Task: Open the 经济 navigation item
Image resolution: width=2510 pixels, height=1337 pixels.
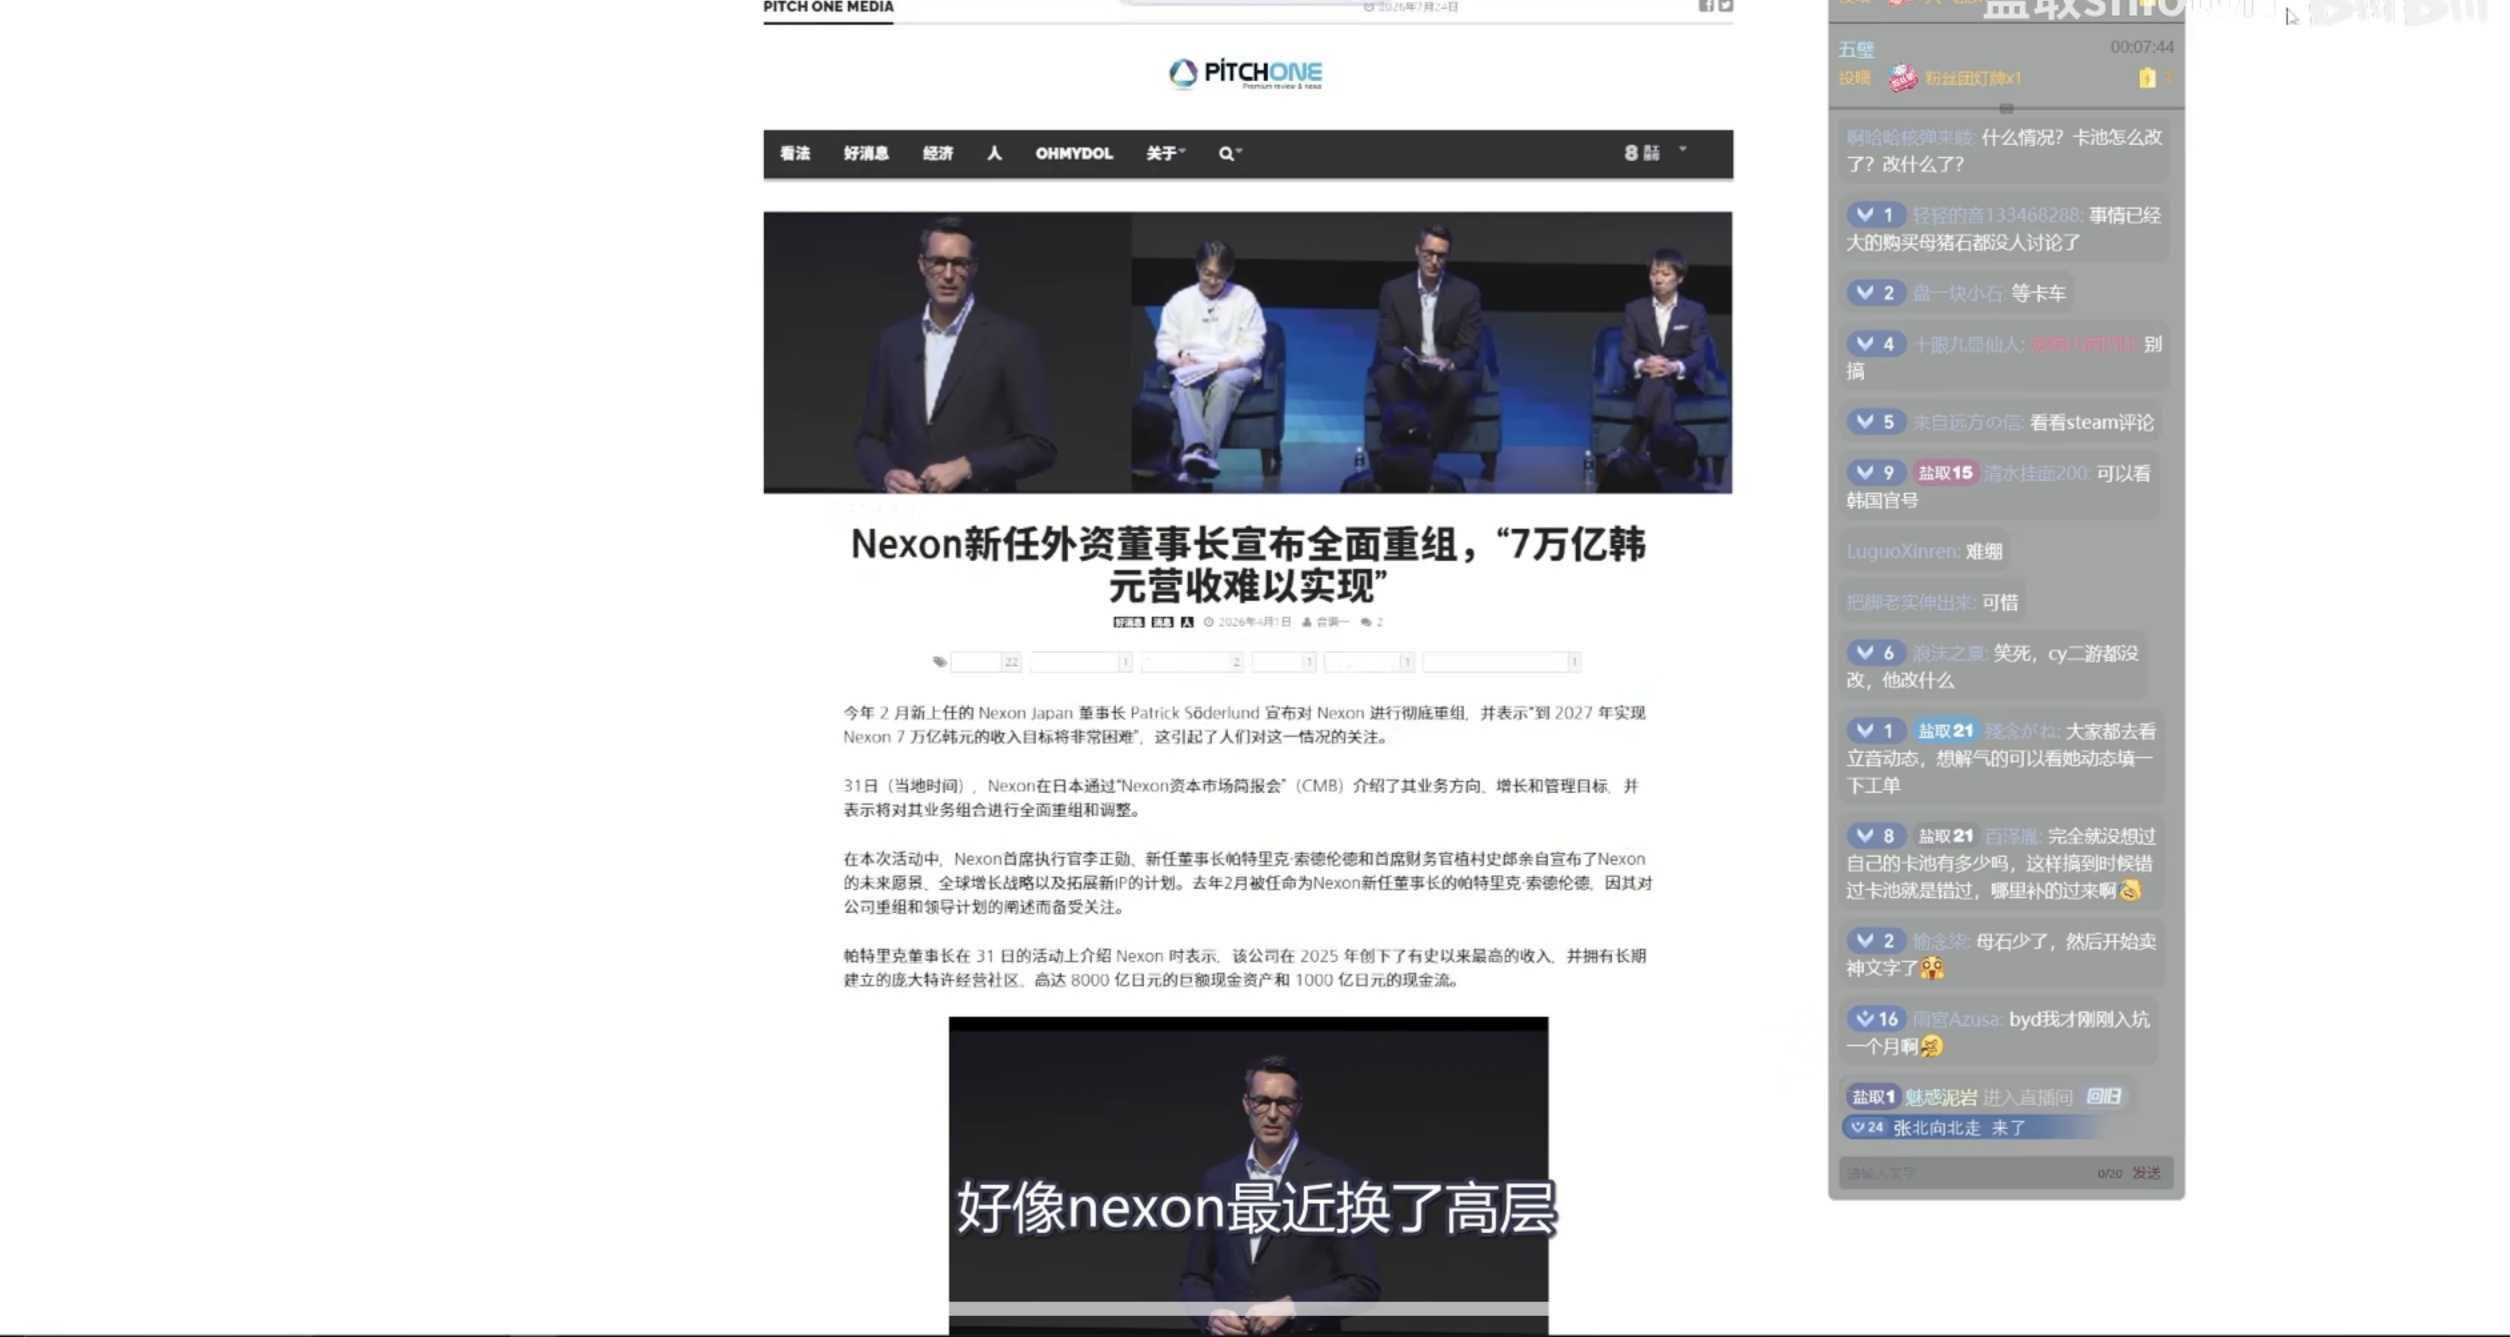Action: (937, 153)
